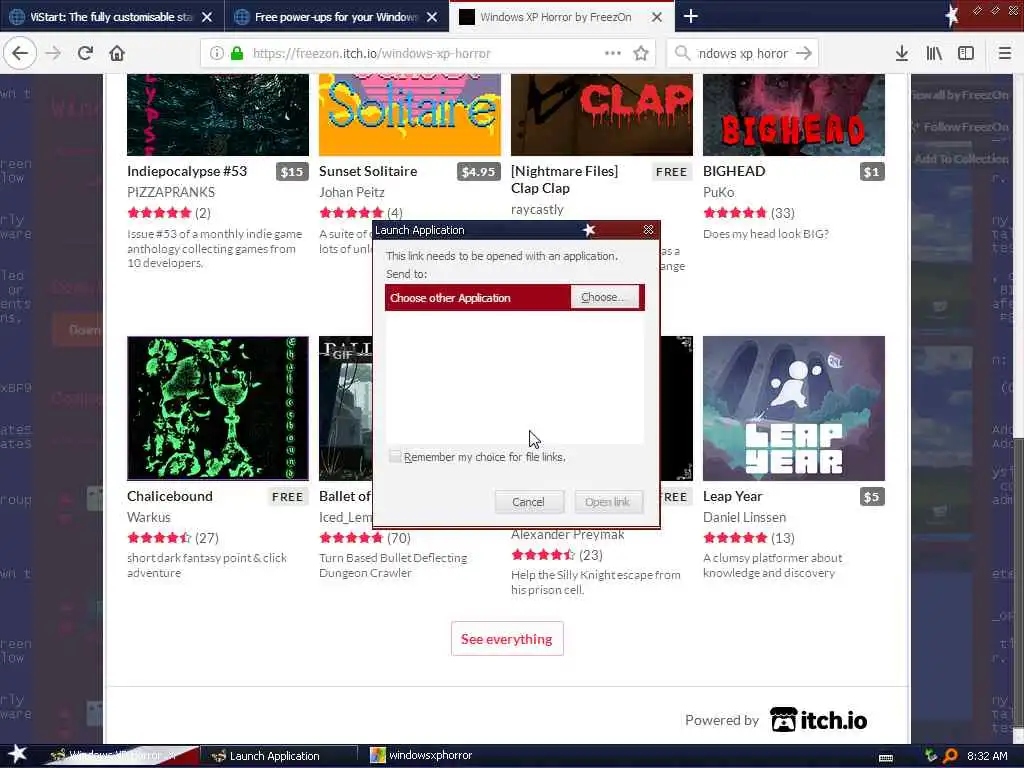1024x768 pixels.
Task: Click the Indiepocalypse #53 cover thumbnail
Action: [217, 115]
